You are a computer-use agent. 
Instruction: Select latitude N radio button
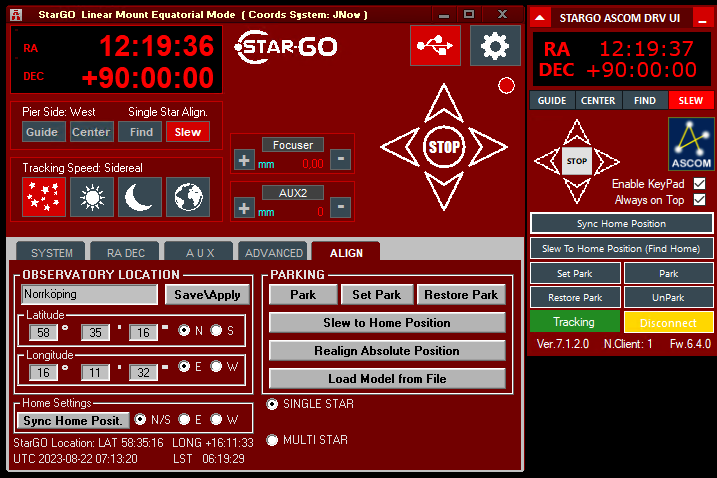pos(184,330)
